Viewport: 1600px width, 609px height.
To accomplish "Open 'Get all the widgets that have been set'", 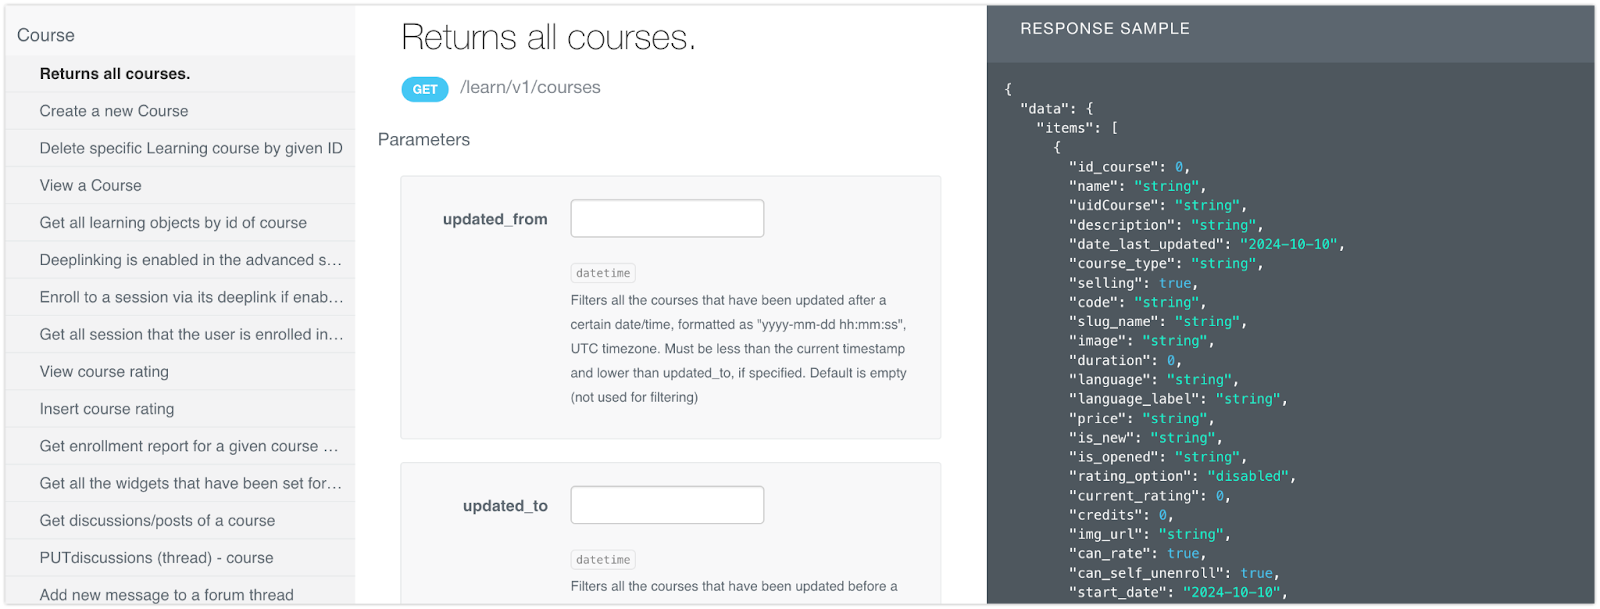I will coord(190,483).
